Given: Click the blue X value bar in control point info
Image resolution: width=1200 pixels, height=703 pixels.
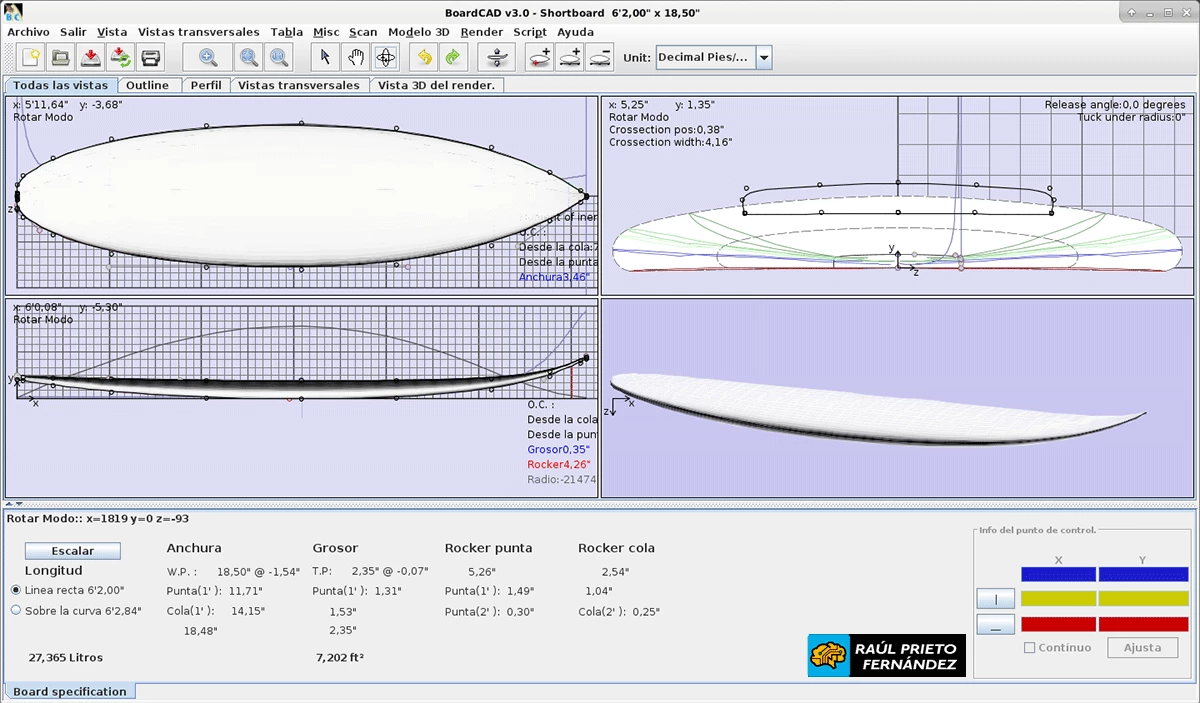Looking at the screenshot, I should (x=1057, y=572).
